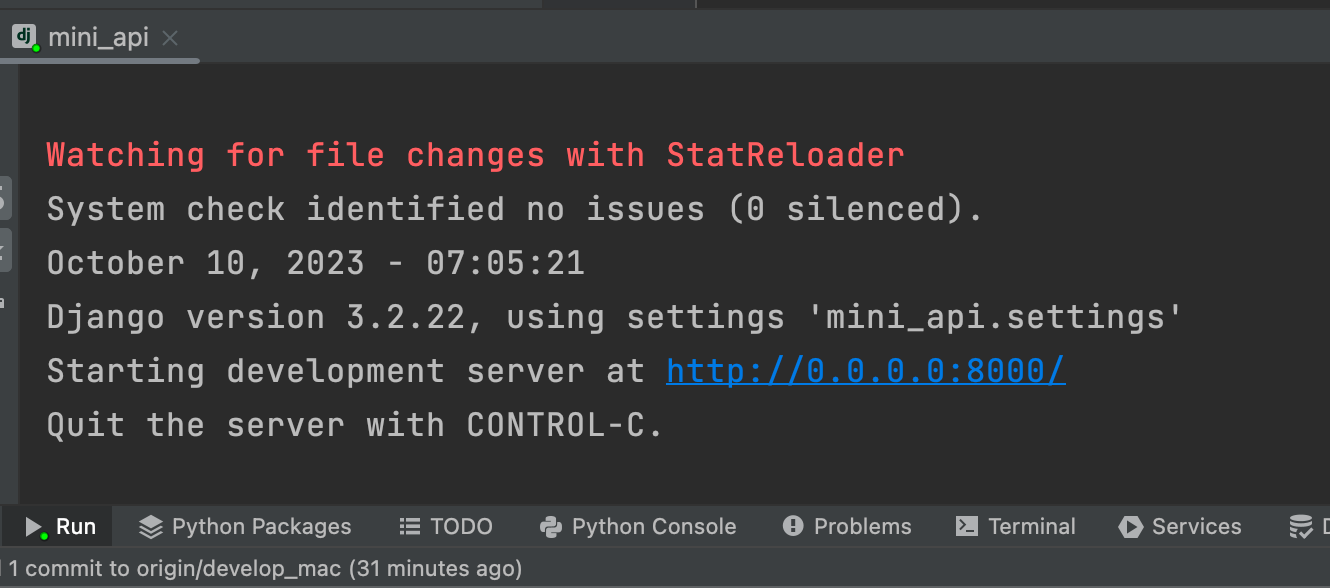This screenshot has height=588, width=1330.
Task: Switch to the Run tool window
Action: point(61,526)
